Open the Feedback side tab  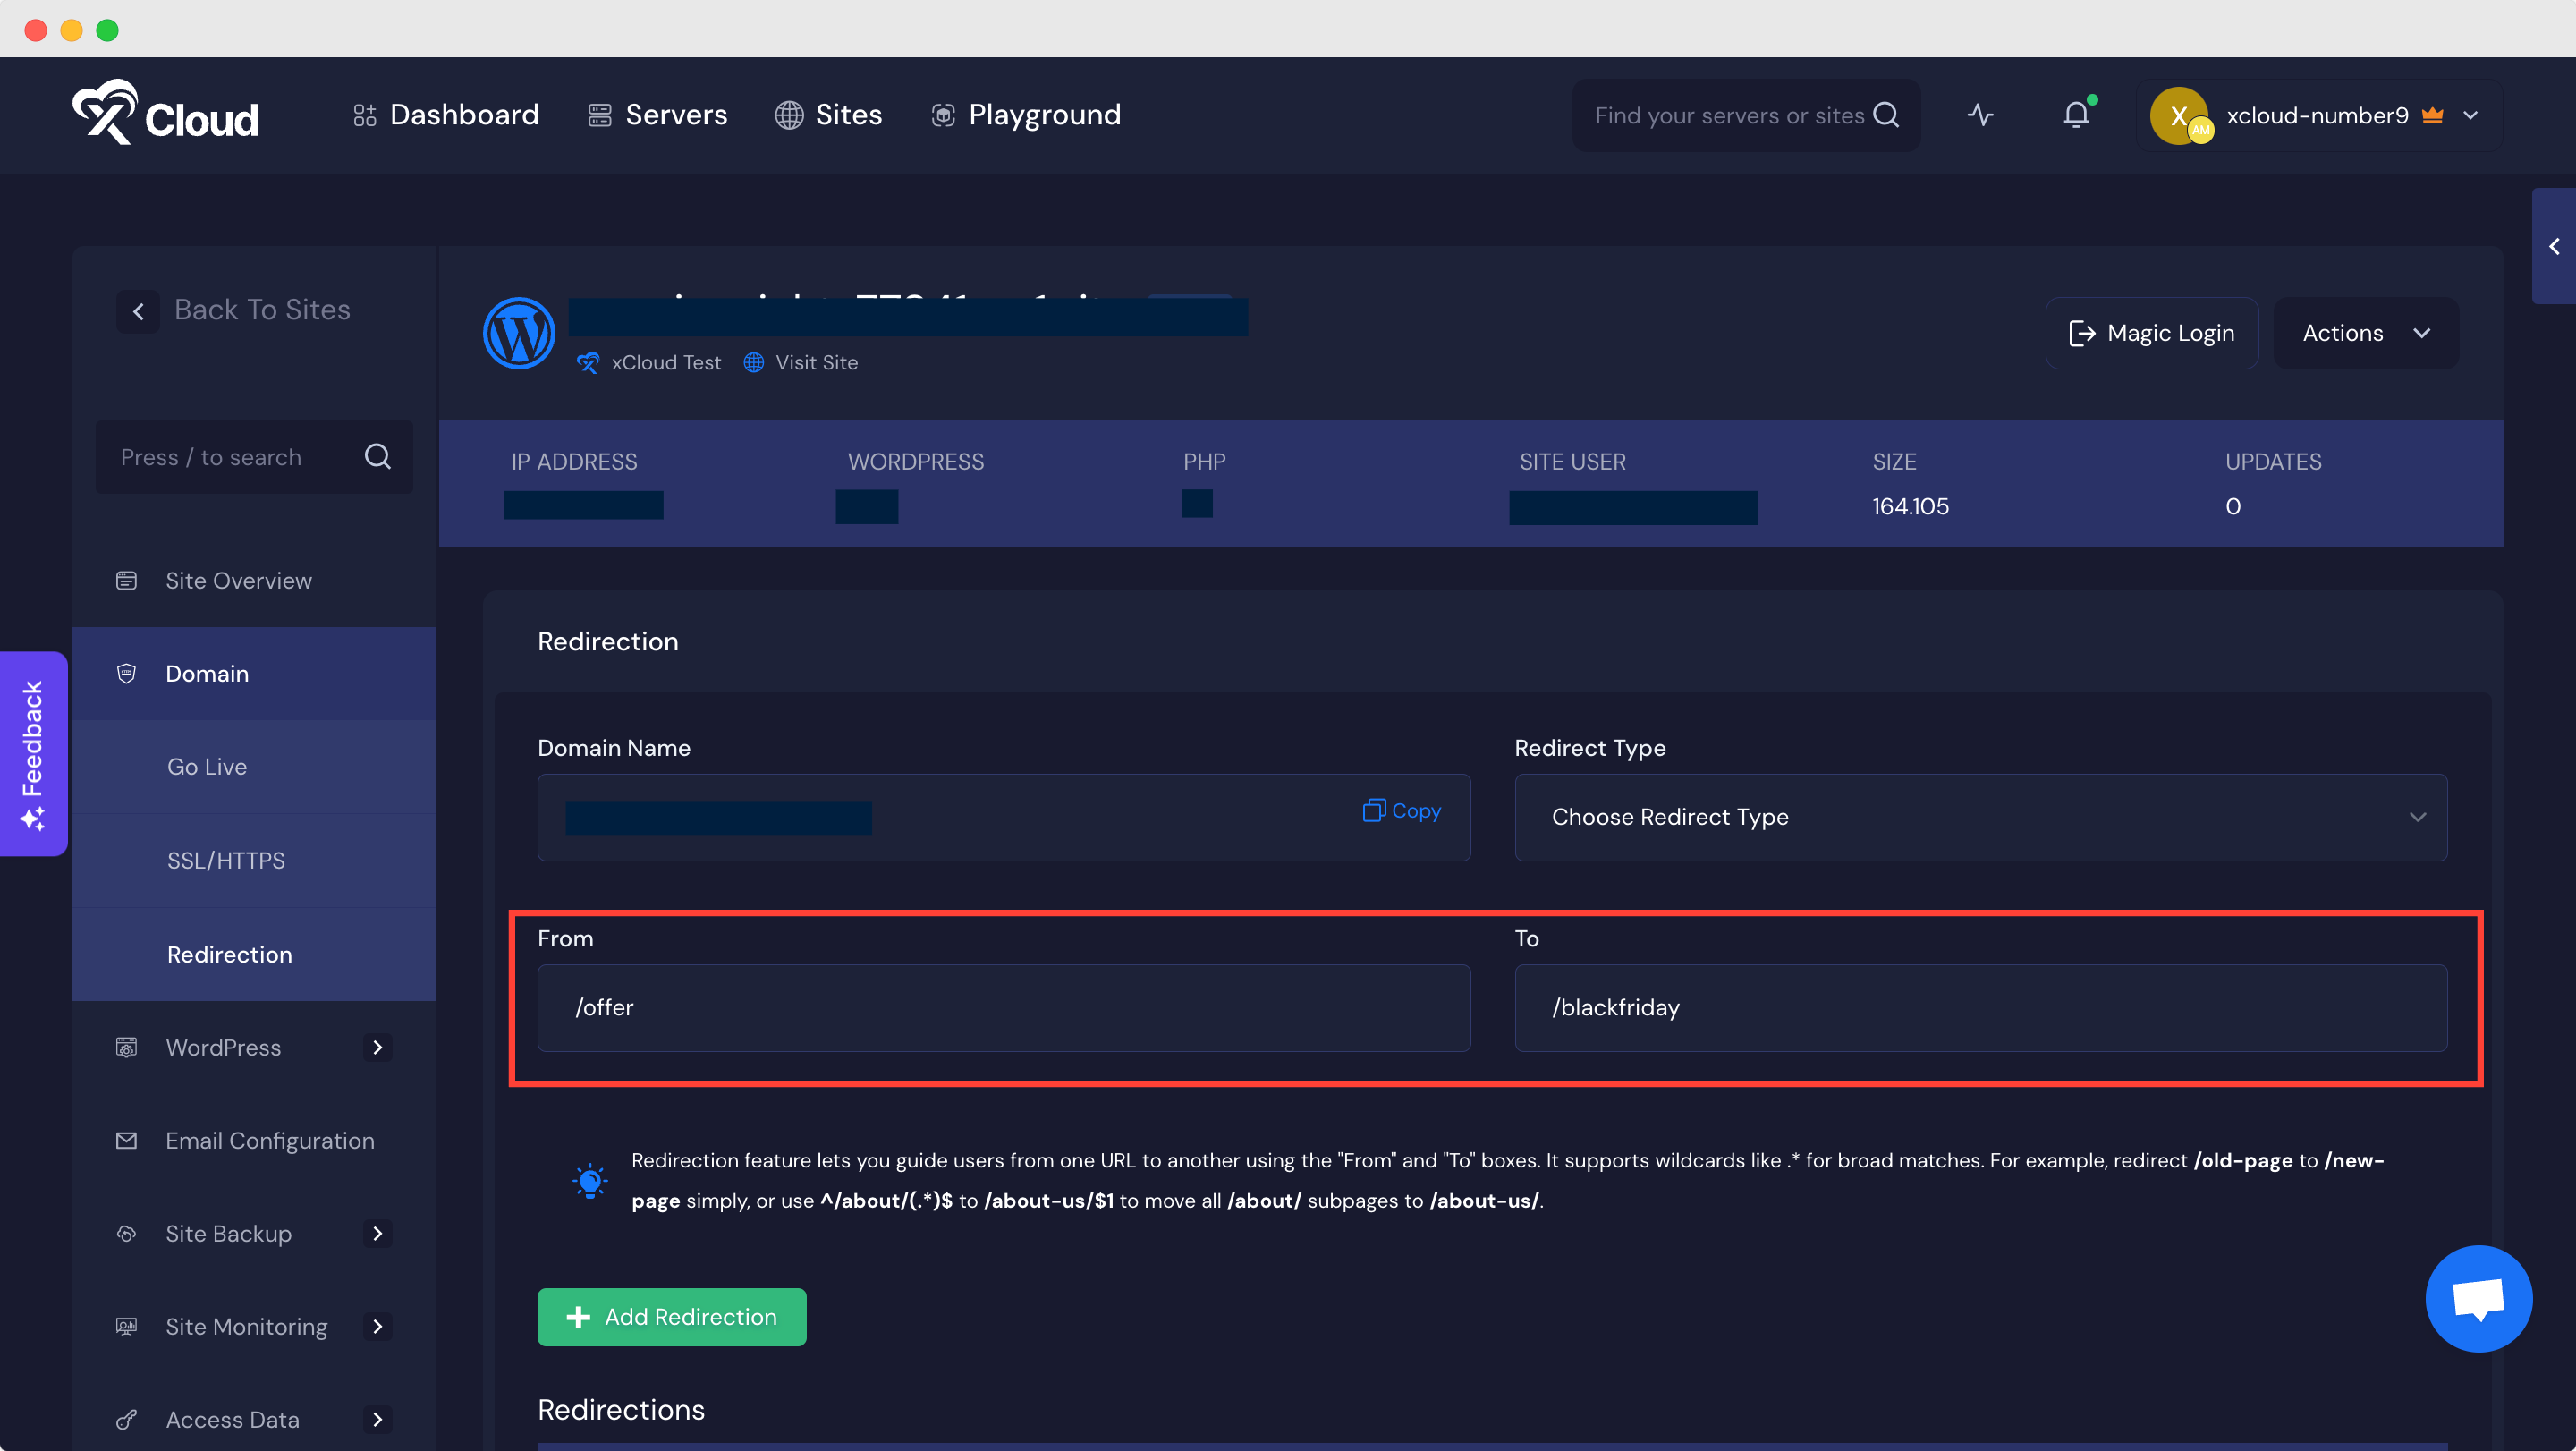point(33,754)
